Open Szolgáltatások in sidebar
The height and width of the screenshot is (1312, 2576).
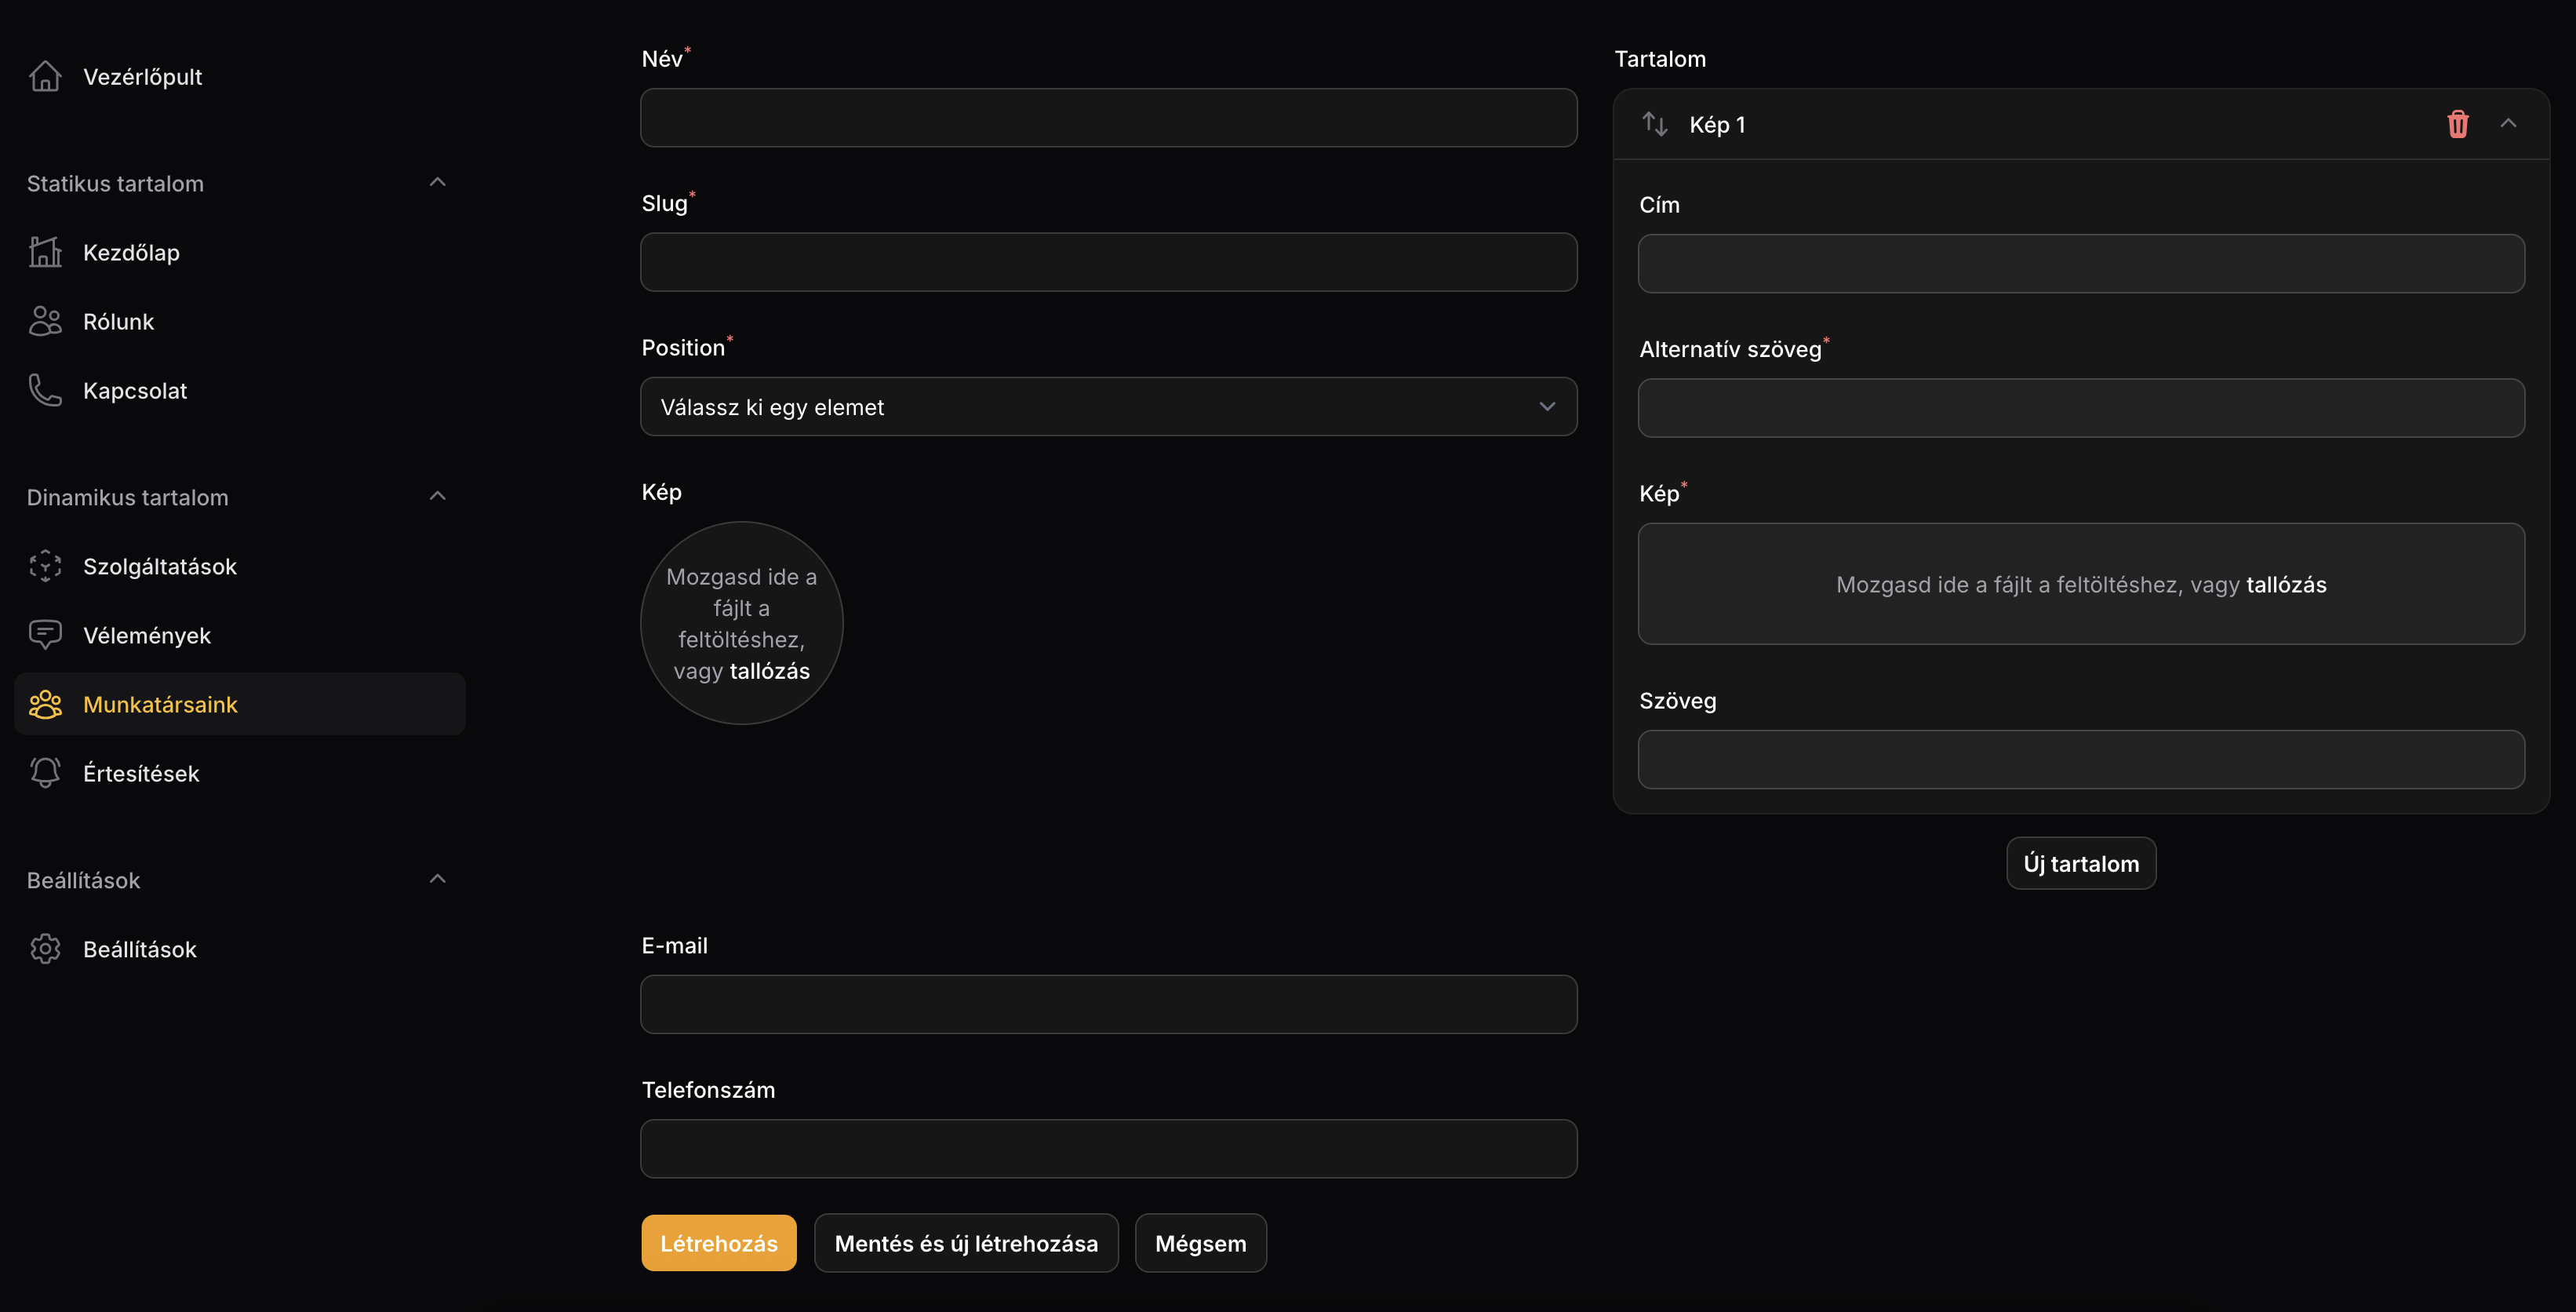(x=240, y=566)
